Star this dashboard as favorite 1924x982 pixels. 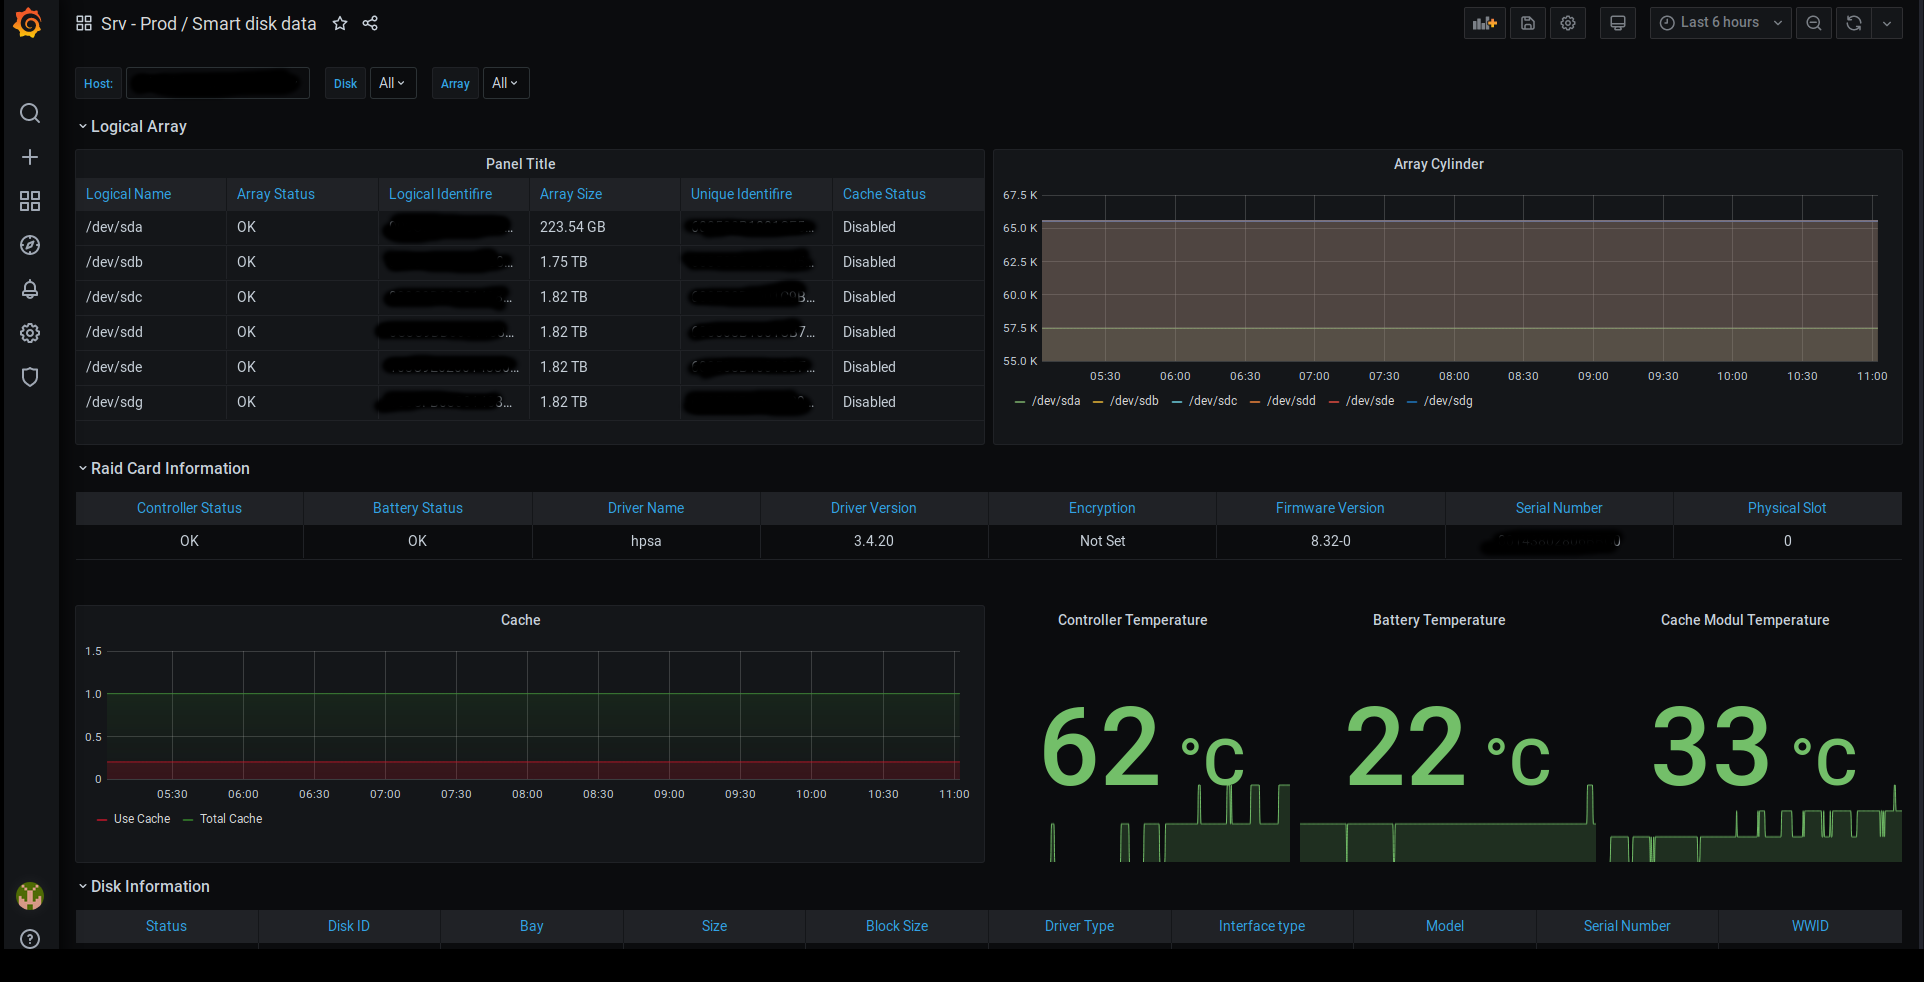(x=340, y=23)
